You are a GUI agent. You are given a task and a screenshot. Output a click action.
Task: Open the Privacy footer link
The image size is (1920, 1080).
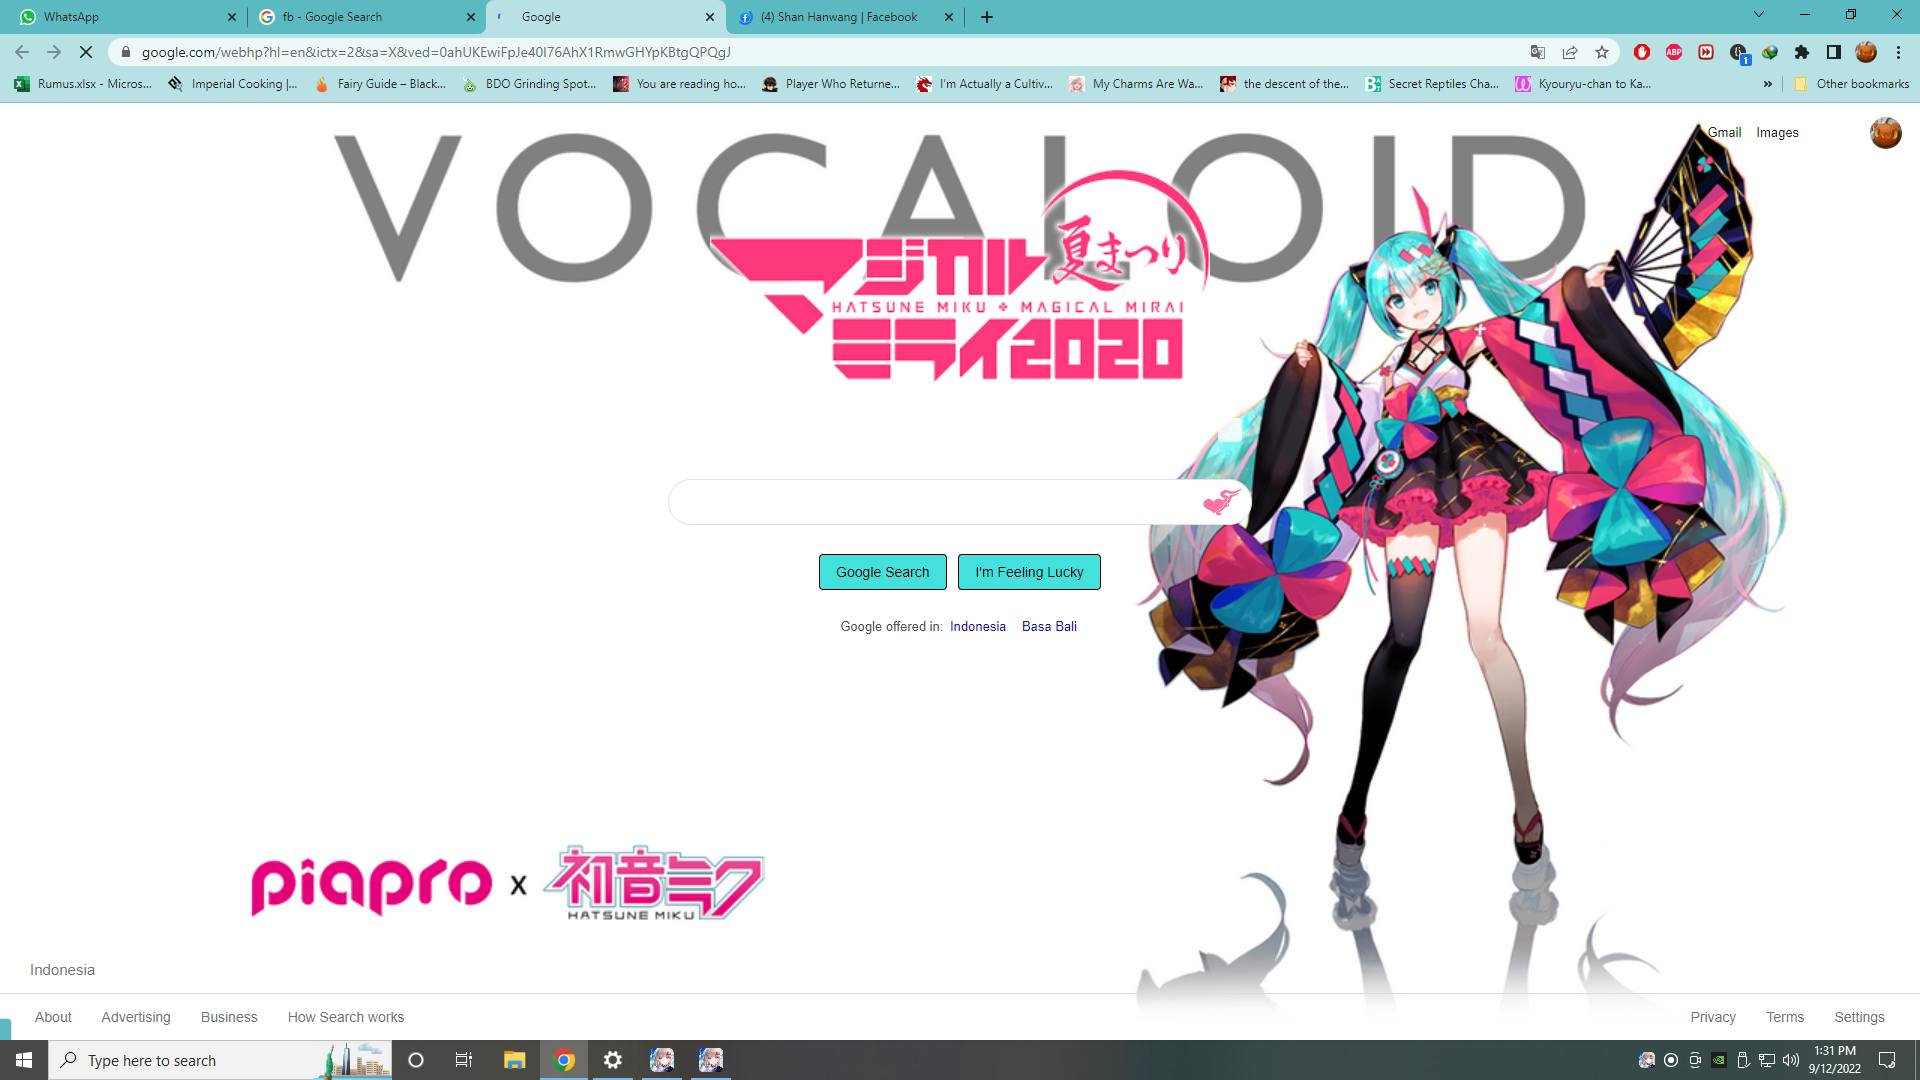pyautogui.click(x=1713, y=1017)
